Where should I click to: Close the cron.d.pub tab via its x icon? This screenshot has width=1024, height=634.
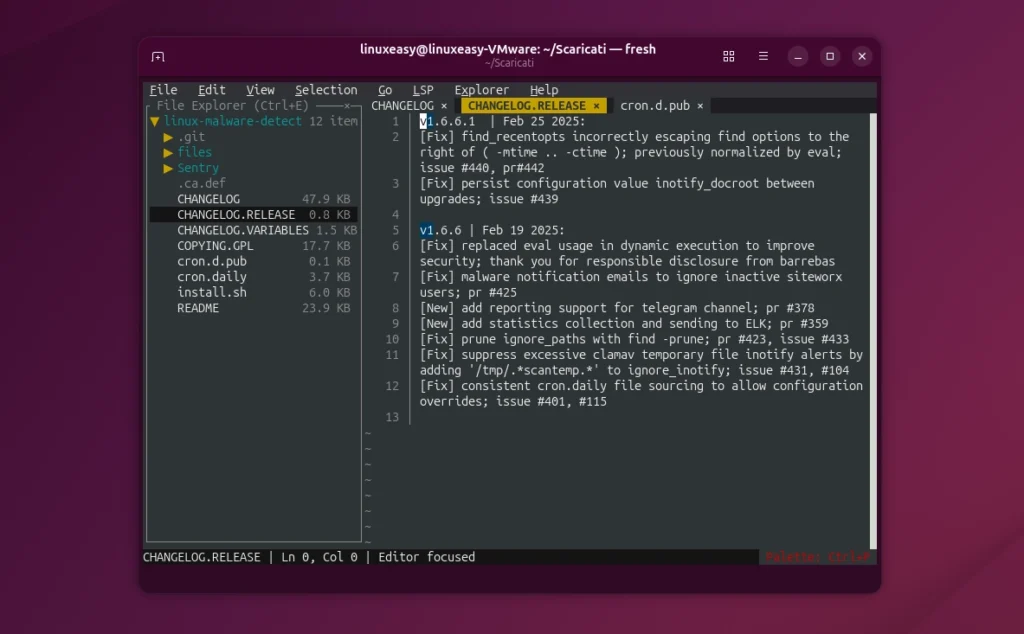(x=699, y=104)
